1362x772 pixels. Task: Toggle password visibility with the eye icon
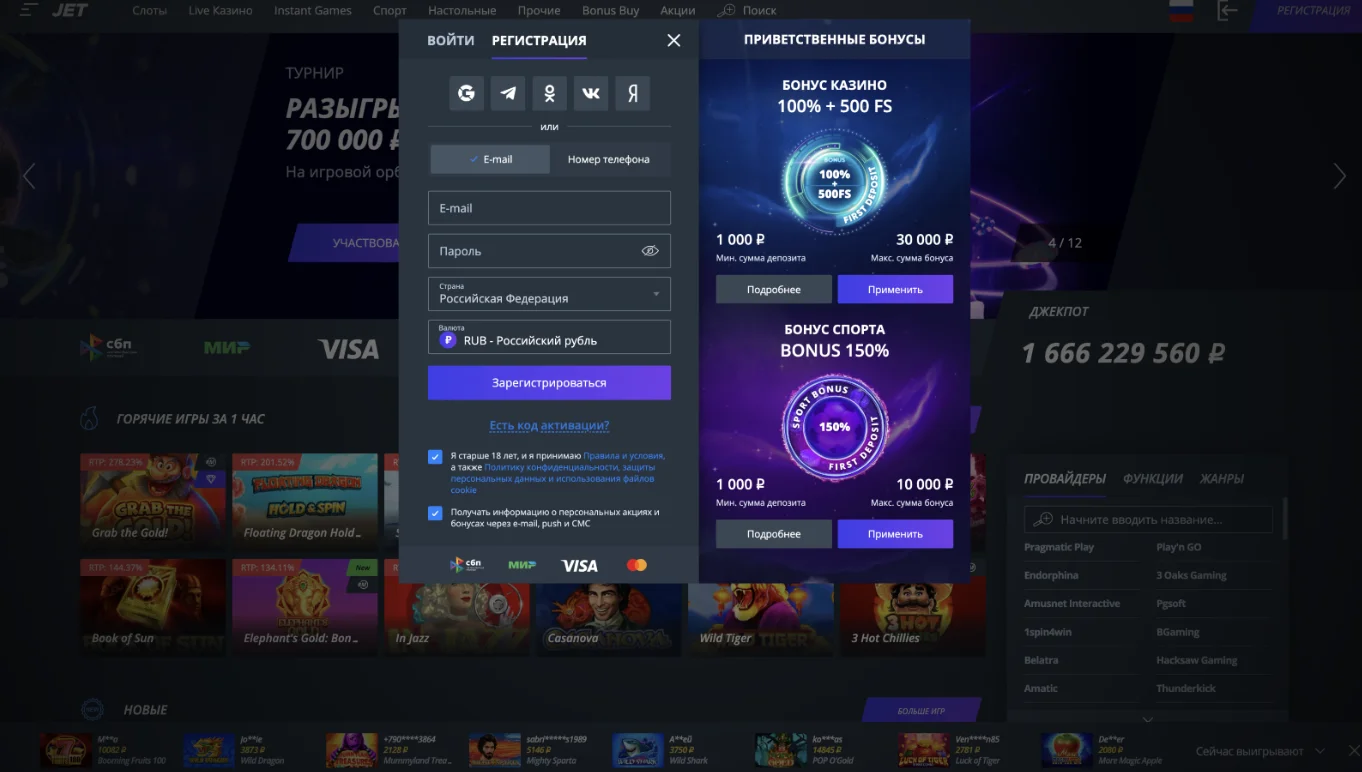(x=650, y=251)
